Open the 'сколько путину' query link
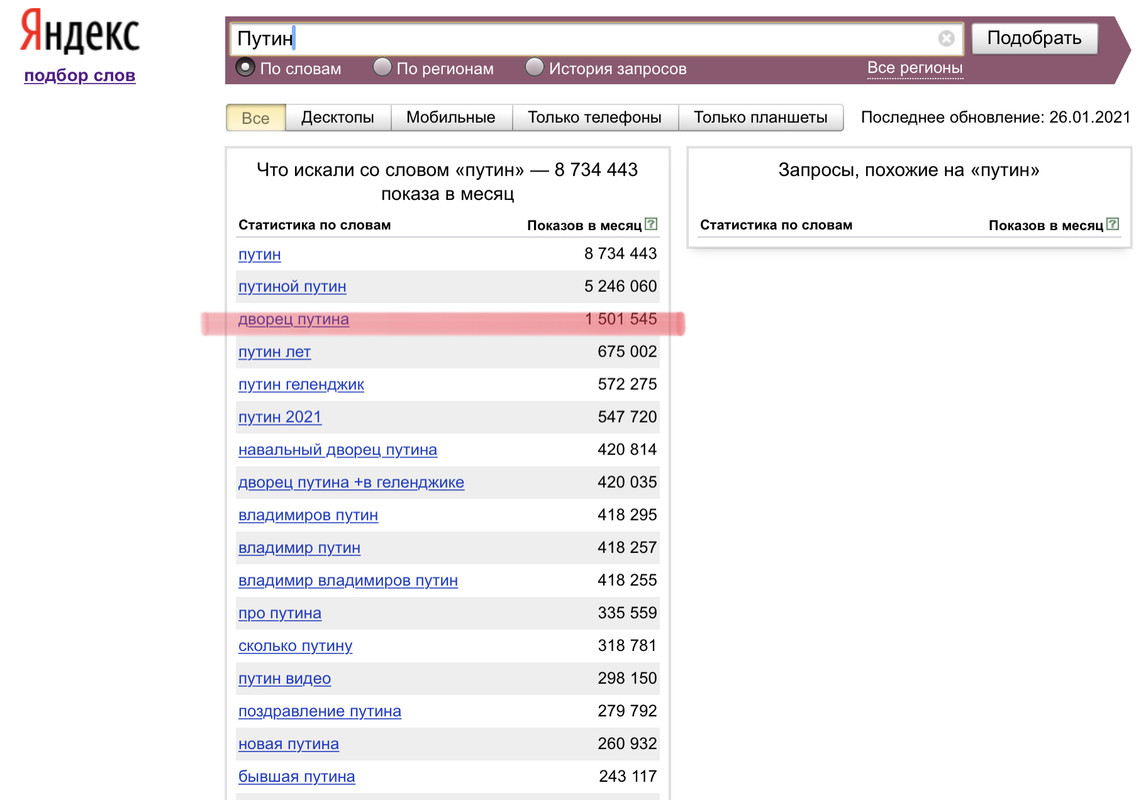 (x=295, y=646)
